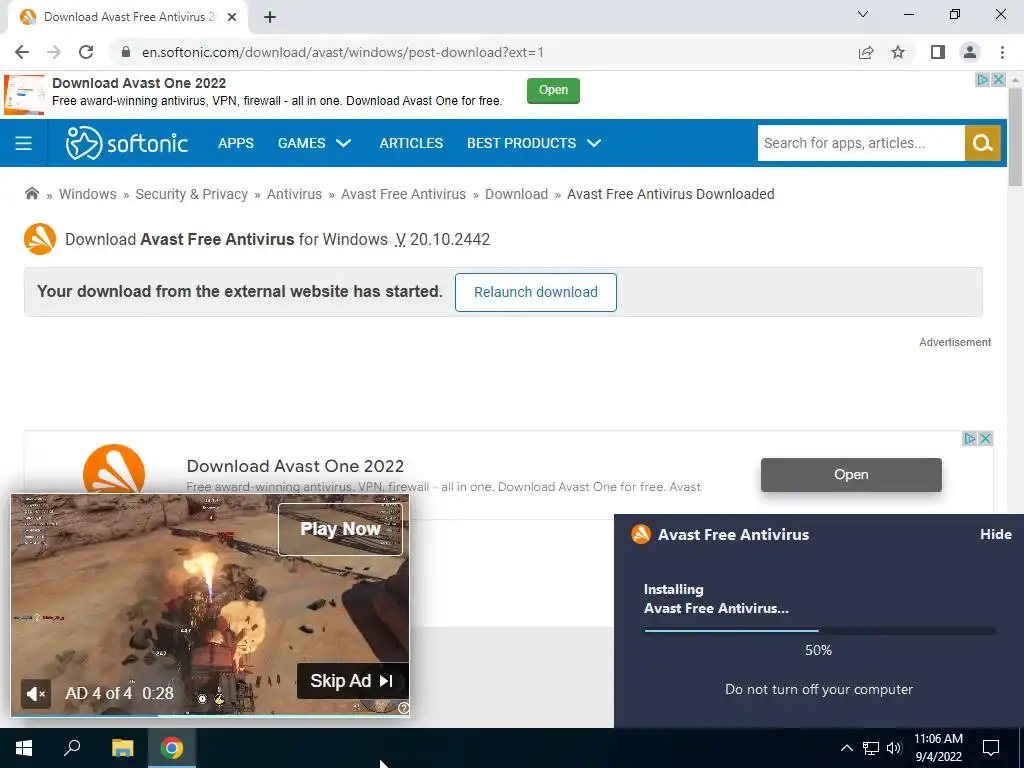View site info via the padlock icon
Screen dimensions: 1024x768
click(126, 52)
